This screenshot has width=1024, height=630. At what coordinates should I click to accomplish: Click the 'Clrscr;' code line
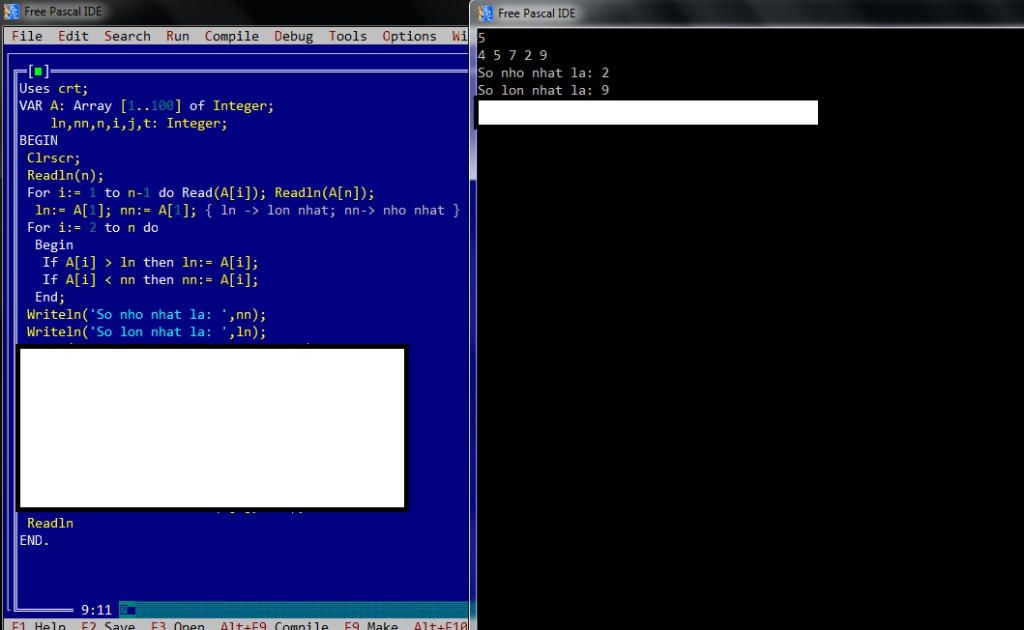tap(54, 157)
